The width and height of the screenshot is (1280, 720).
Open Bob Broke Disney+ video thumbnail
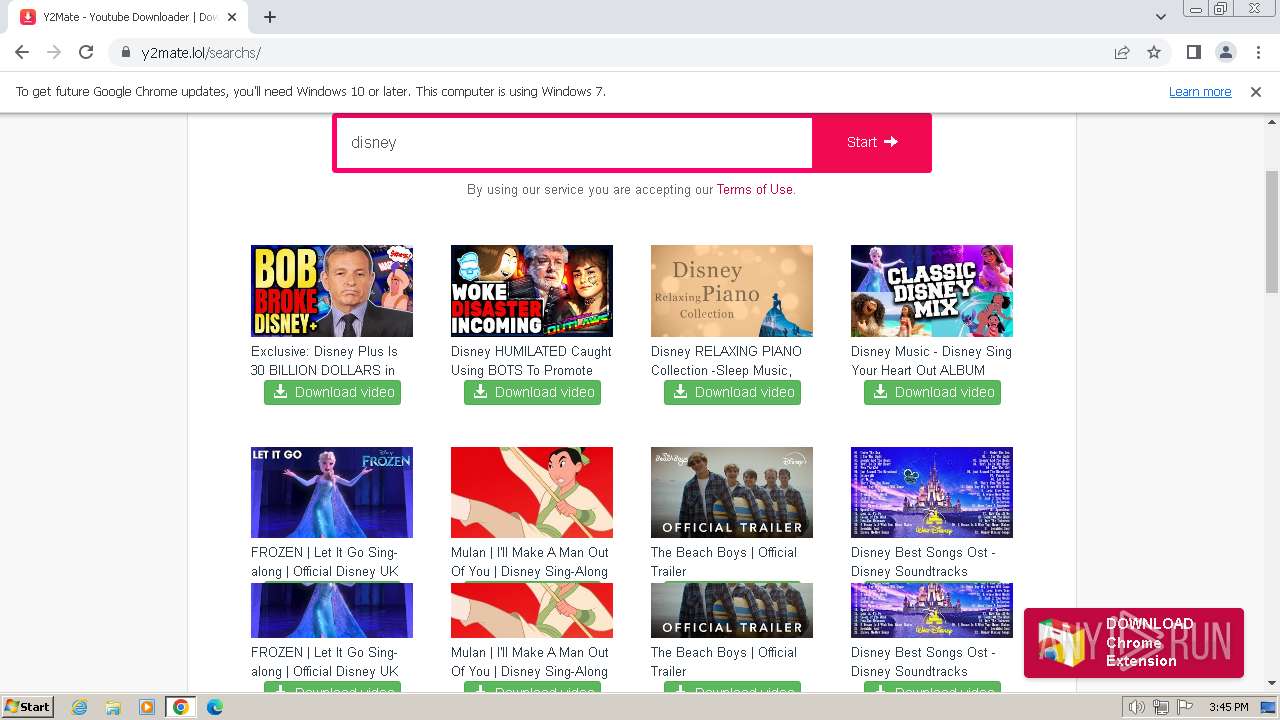tap(332, 291)
